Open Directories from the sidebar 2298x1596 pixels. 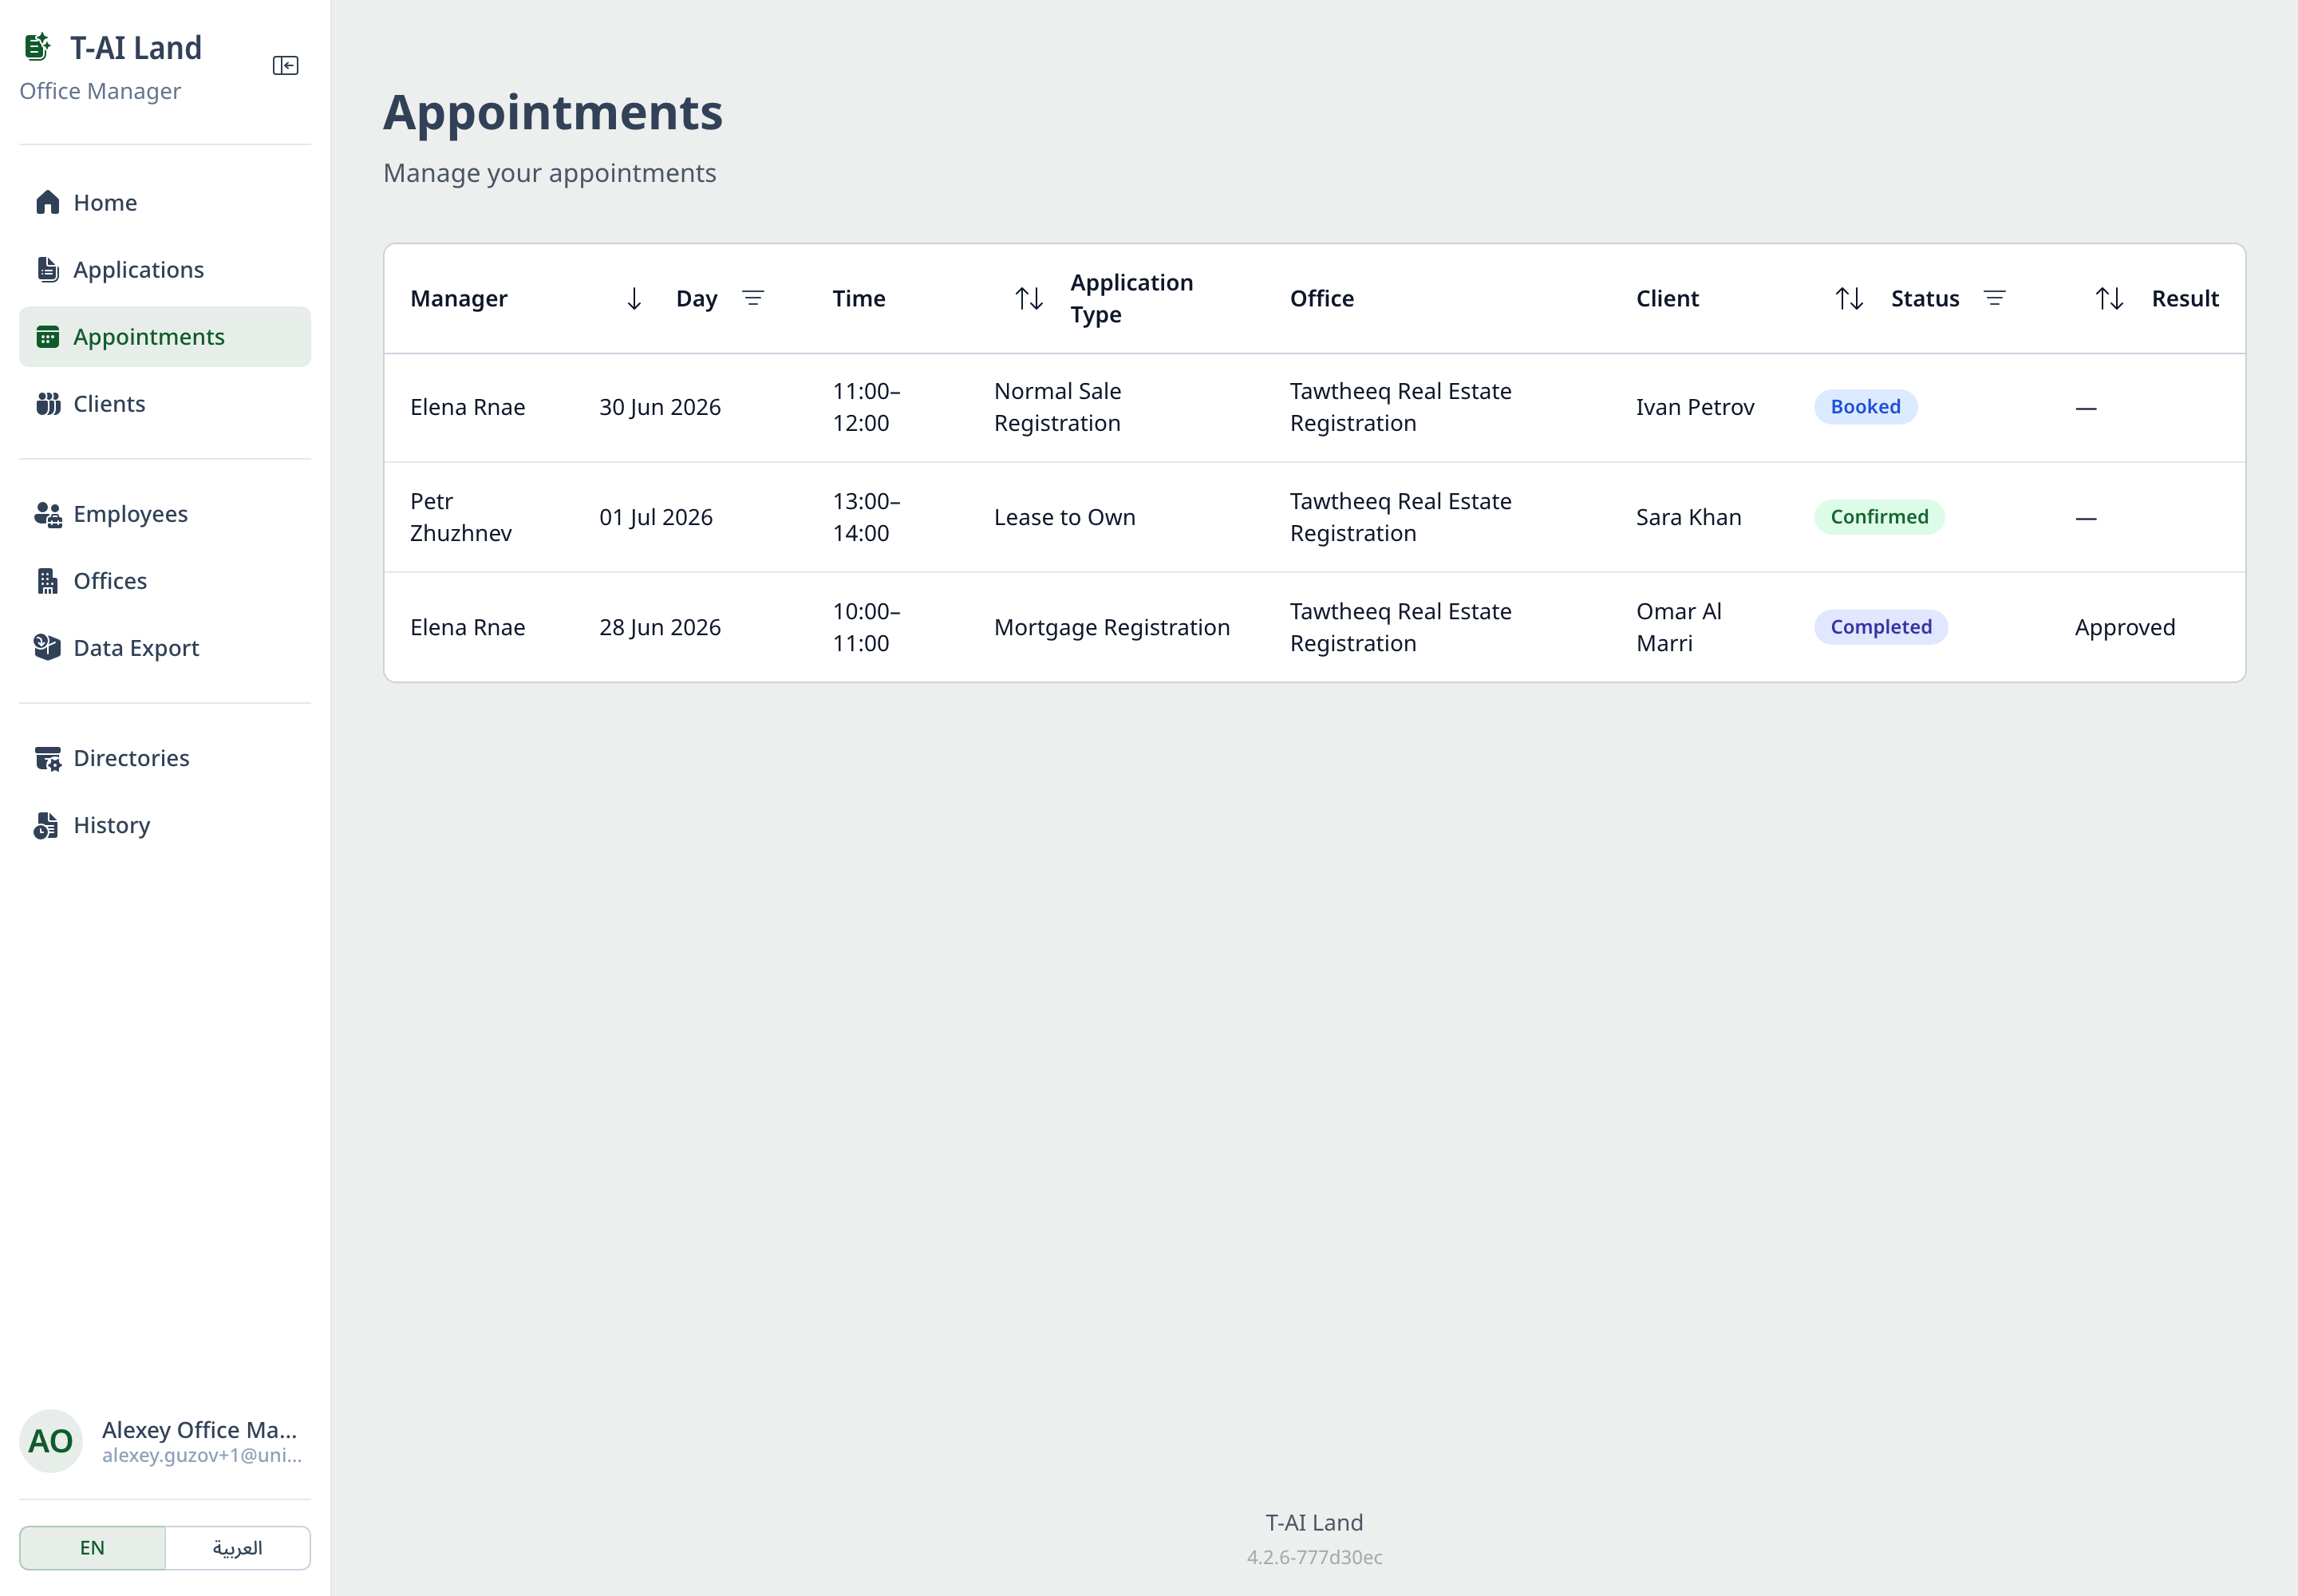[165, 758]
